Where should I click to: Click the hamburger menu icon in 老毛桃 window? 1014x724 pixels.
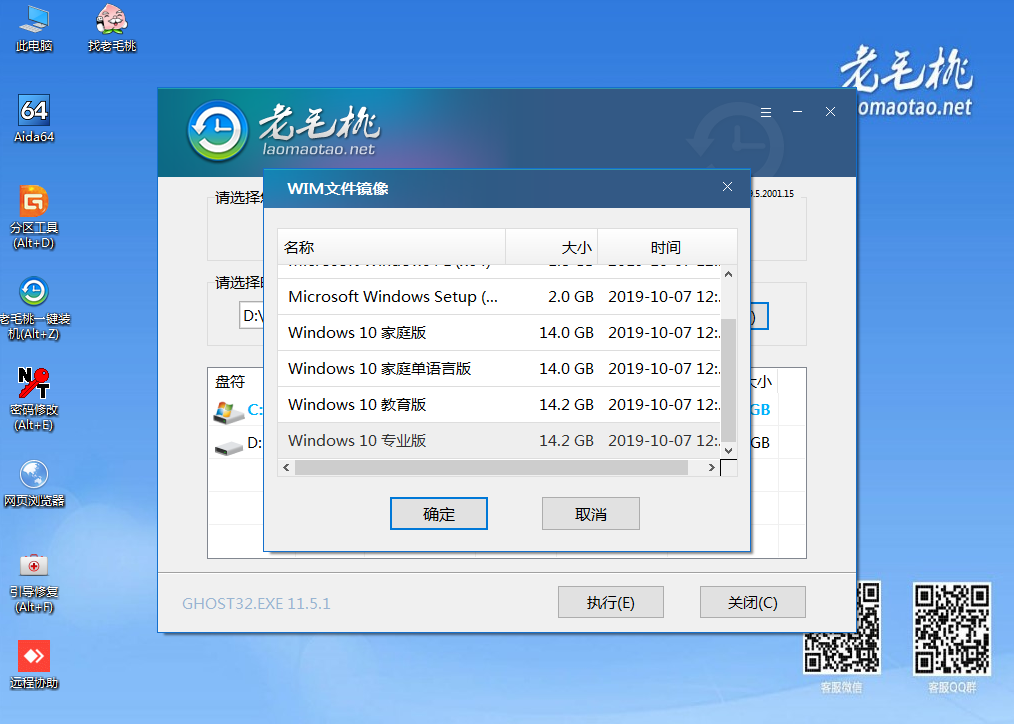tap(766, 112)
